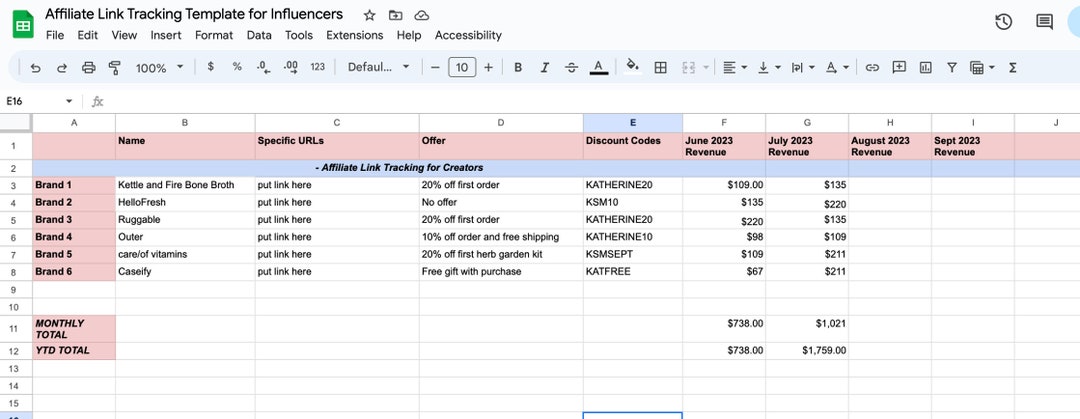
Task: Select the HelloFresh name cell
Action: coord(185,203)
